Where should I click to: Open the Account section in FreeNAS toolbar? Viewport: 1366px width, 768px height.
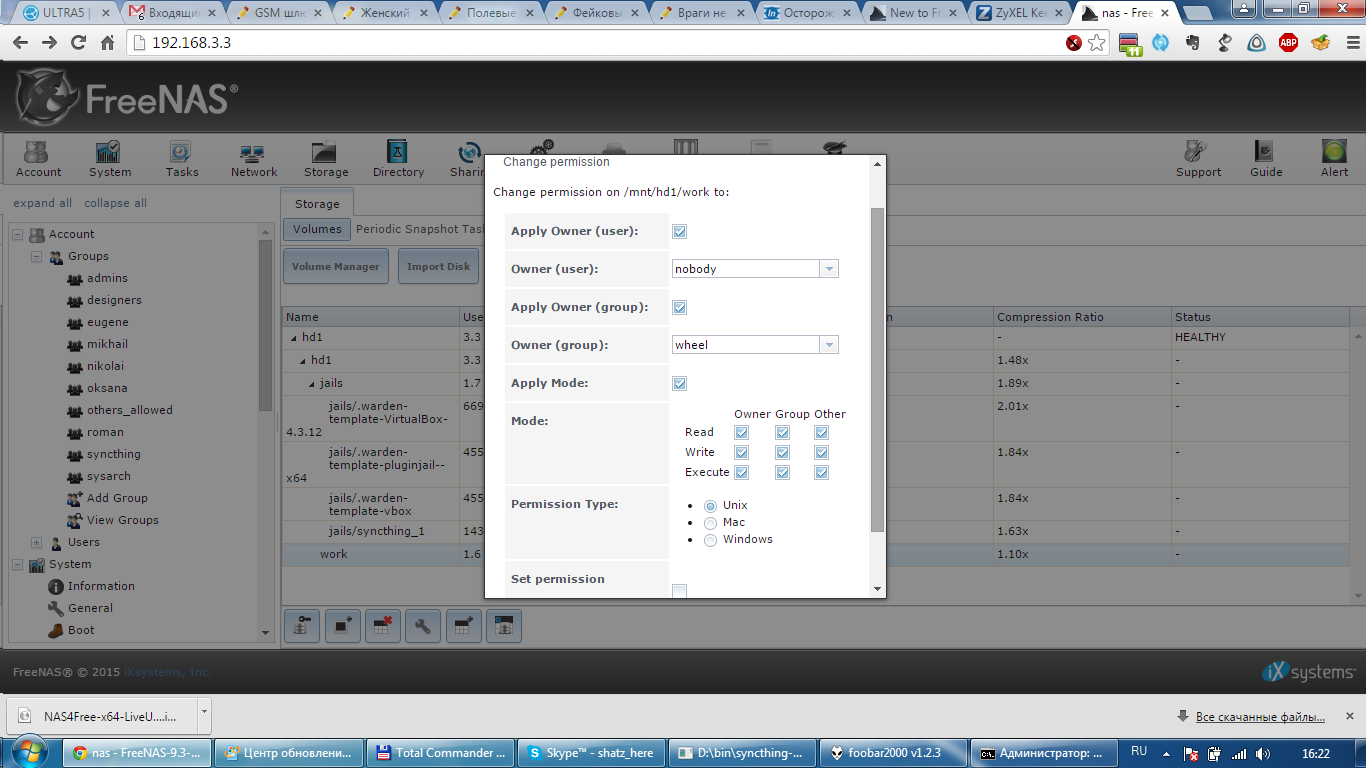(x=38, y=158)
